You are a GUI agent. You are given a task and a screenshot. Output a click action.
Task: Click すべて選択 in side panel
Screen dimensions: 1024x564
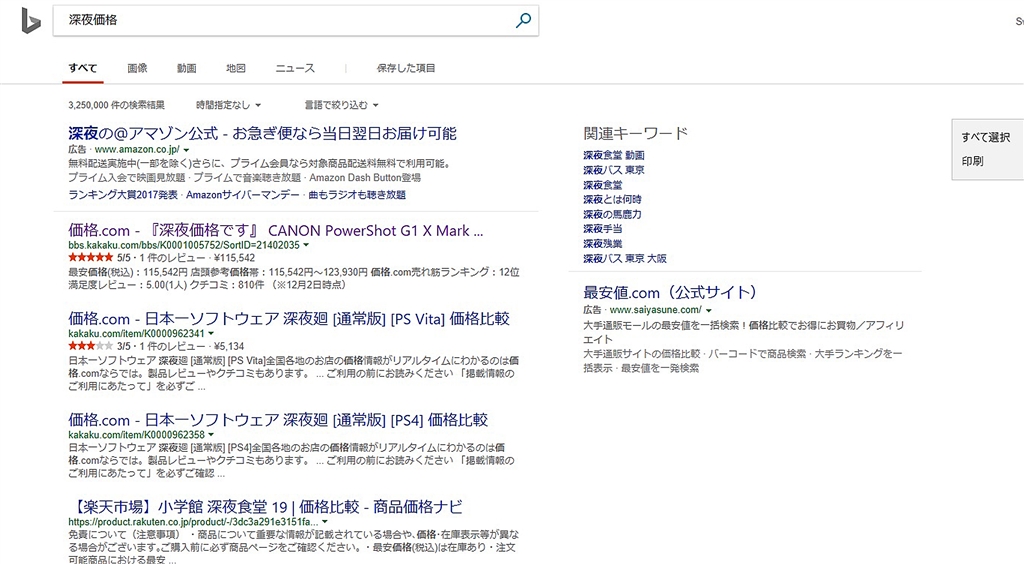coord(985,137)
